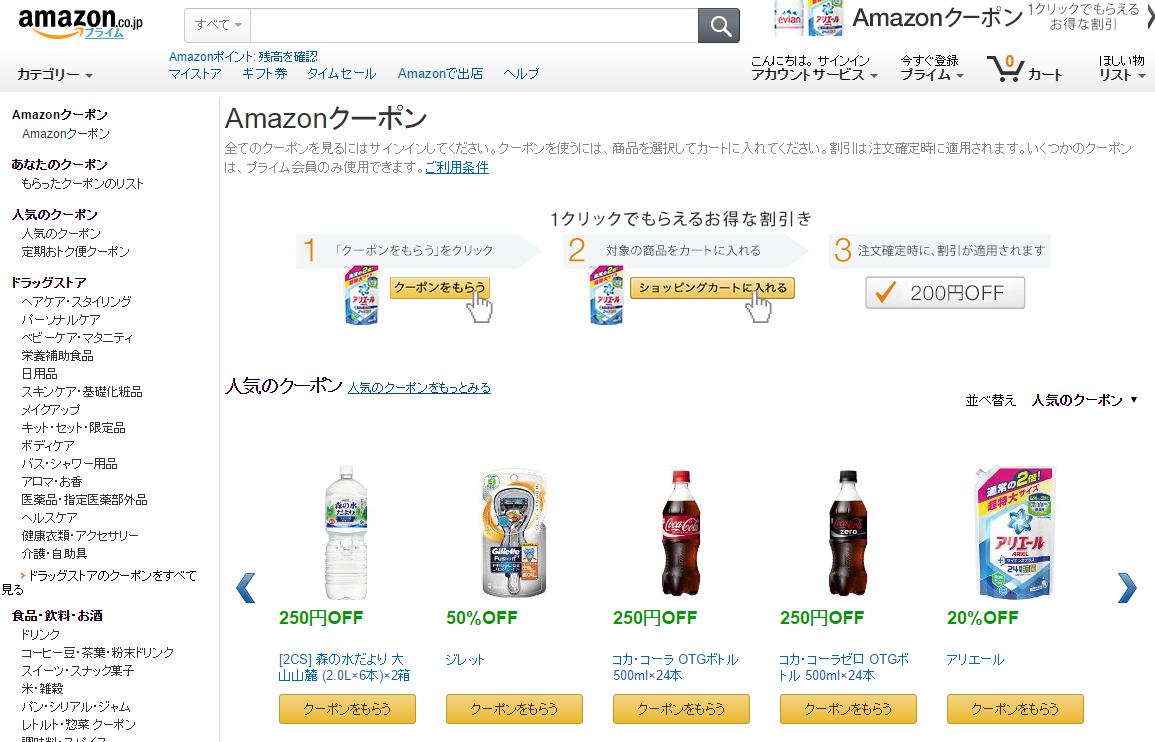This screenshot has height=742, width=1155.
Task: Open the すべて search category dropdown
Action: (x=218, y=26)
